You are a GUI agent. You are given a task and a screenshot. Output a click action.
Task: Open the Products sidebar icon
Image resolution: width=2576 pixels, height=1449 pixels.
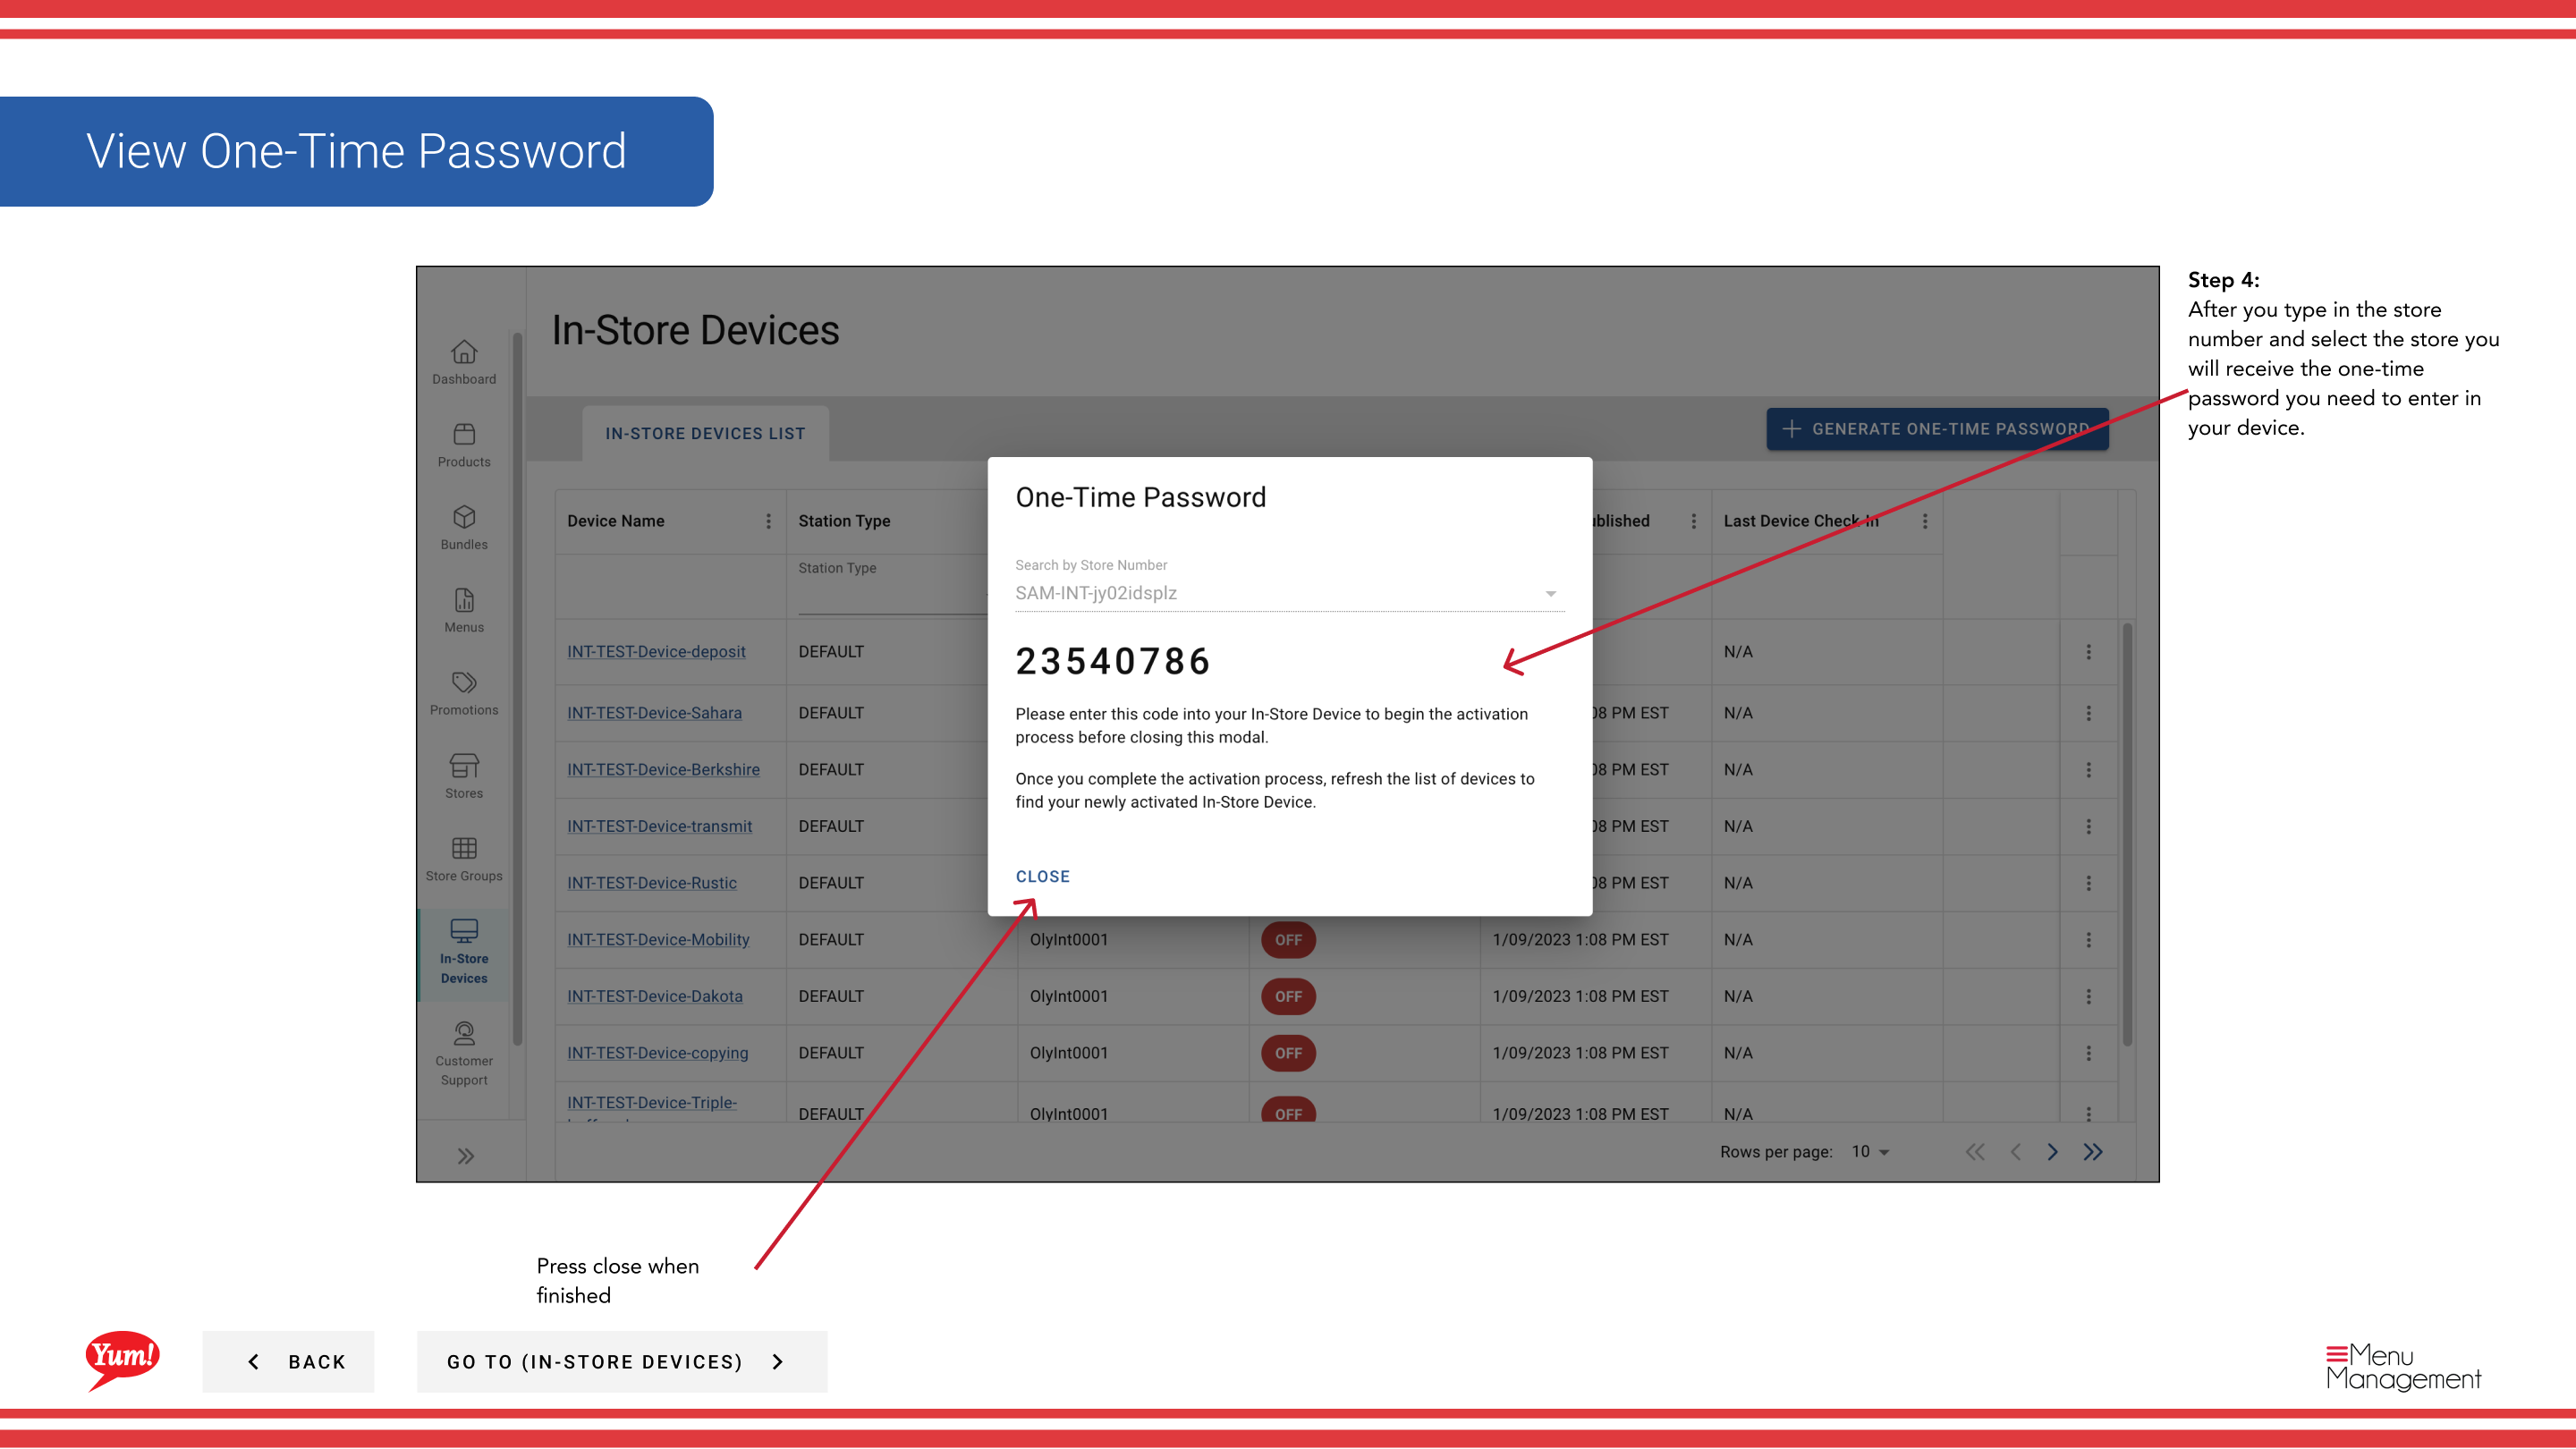pyautogui.click(x=464, y=434)
